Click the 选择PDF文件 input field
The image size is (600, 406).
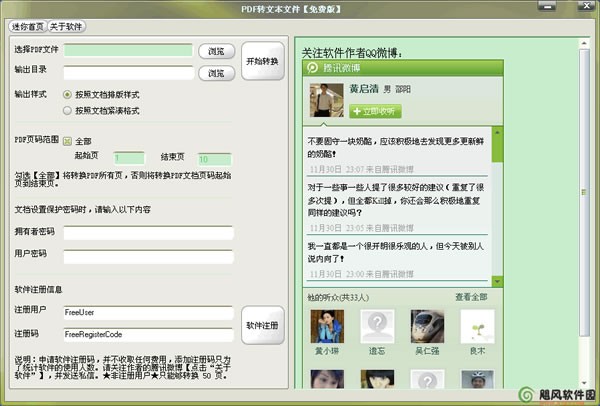click(x=128, y=51)
